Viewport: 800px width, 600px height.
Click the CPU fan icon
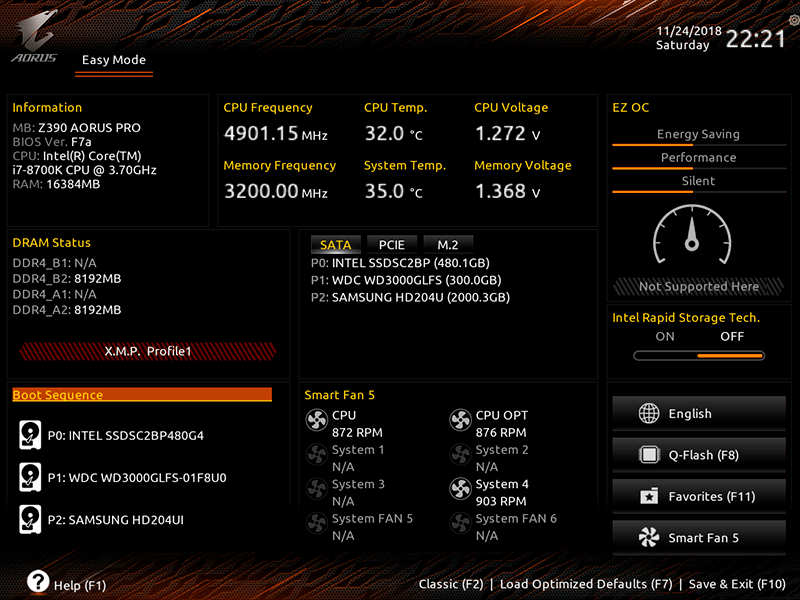[316, 420]
